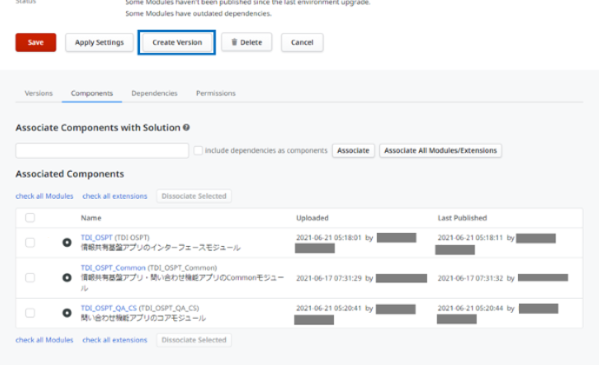The height and width of the screenshot is (365, 599).
Task: Click the Last Published column header
Action: pyautogui.click(x=462, y=218)
